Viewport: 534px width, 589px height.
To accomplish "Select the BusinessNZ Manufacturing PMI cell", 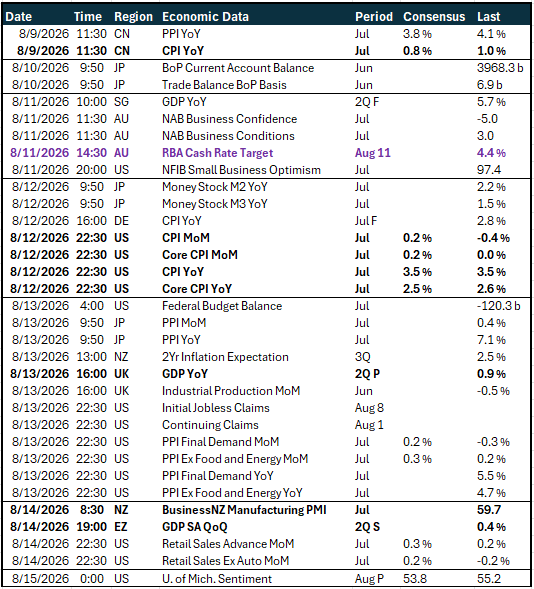I will 244,510.
